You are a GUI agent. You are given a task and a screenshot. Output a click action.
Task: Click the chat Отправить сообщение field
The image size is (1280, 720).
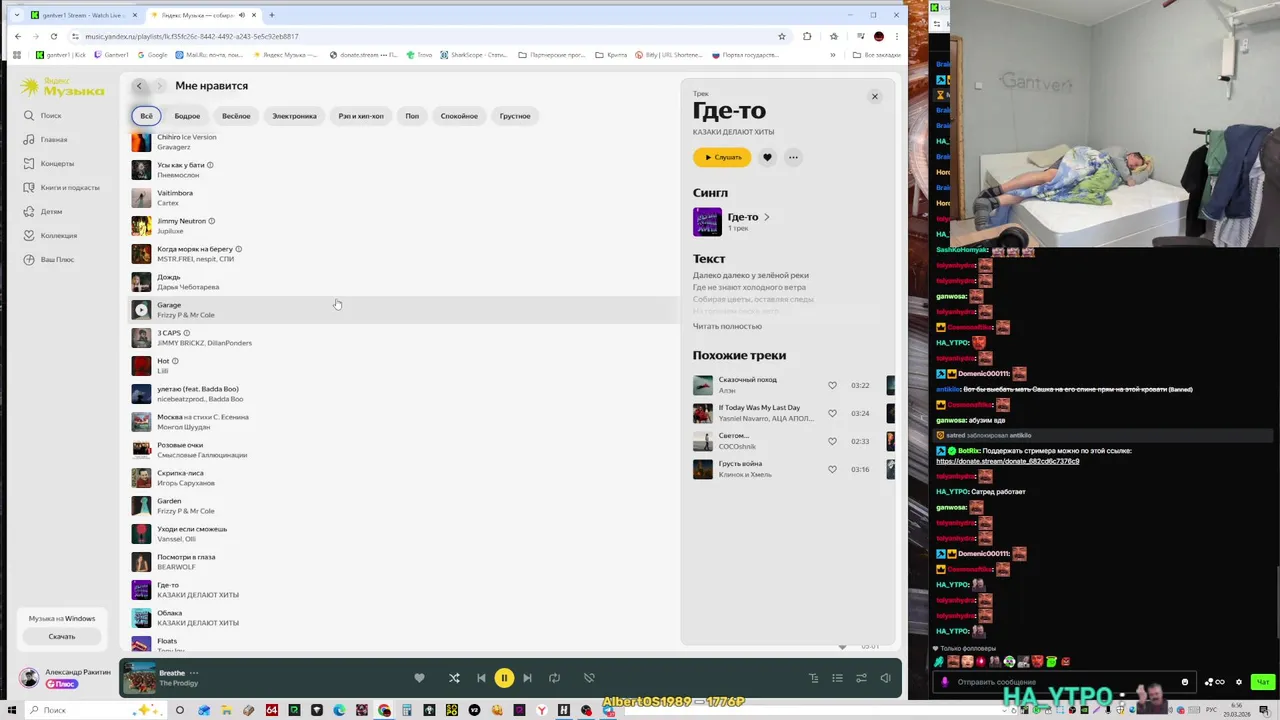[1065, 682]
